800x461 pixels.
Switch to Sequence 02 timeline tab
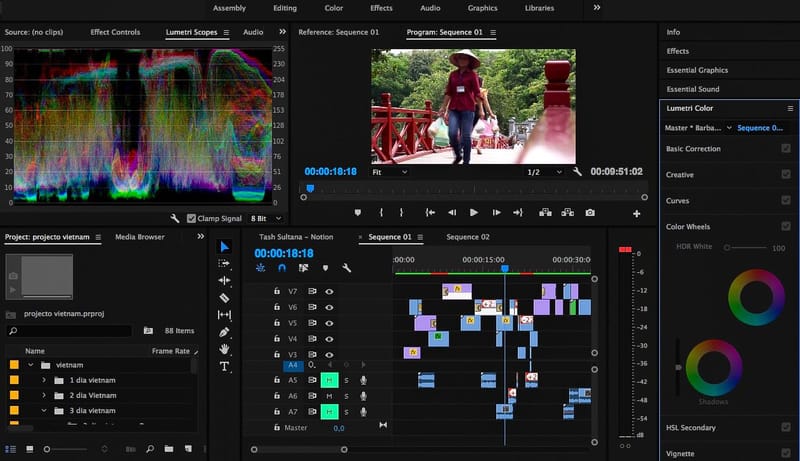(x=468, y=237)
